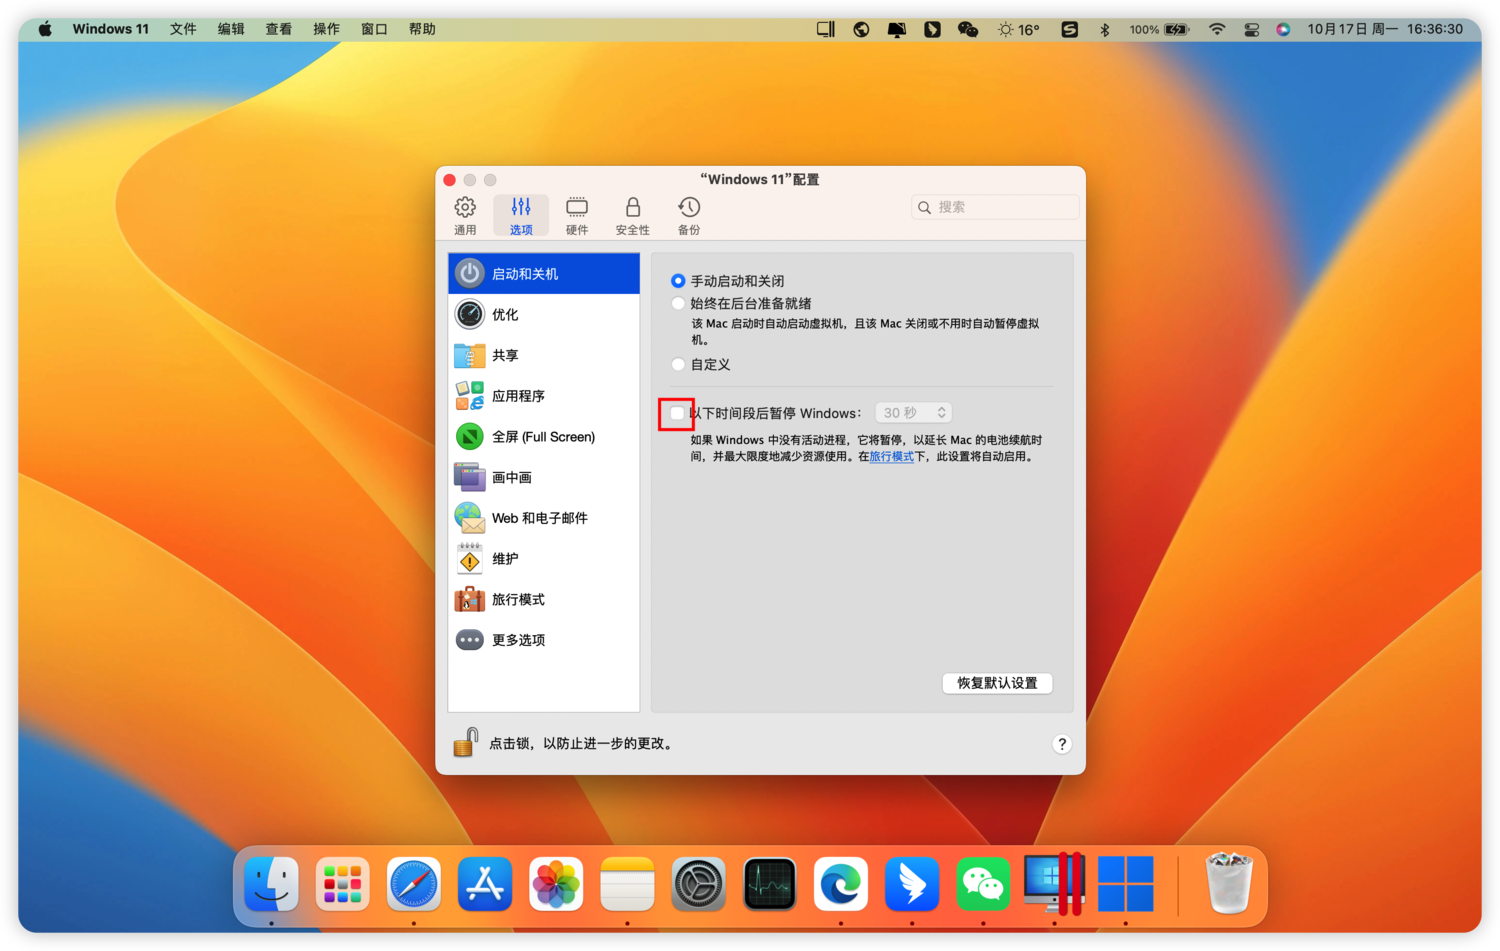Open the Trash in the Dock
The image size is (1500, 951).
coord(1228,884)
